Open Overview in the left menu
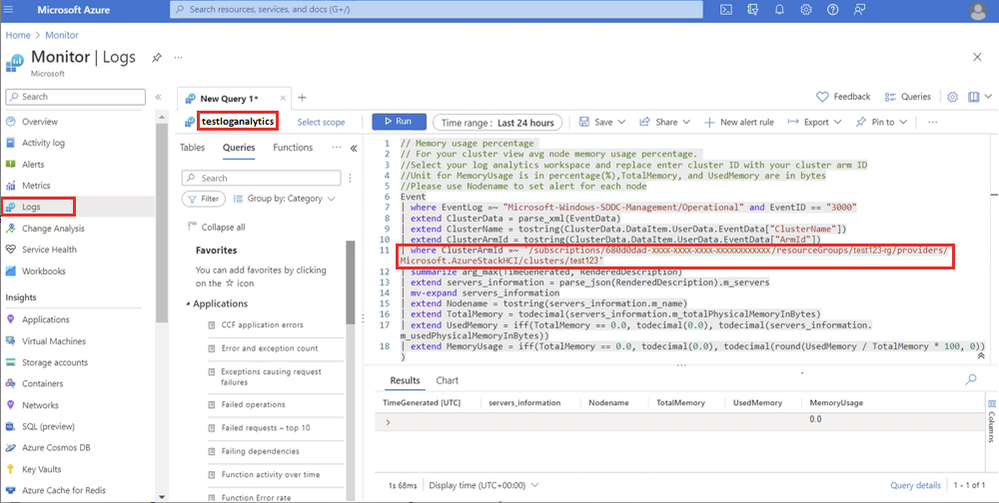This screenshot has height=503, width=999. pyautogui.click(x=40, y=122)
